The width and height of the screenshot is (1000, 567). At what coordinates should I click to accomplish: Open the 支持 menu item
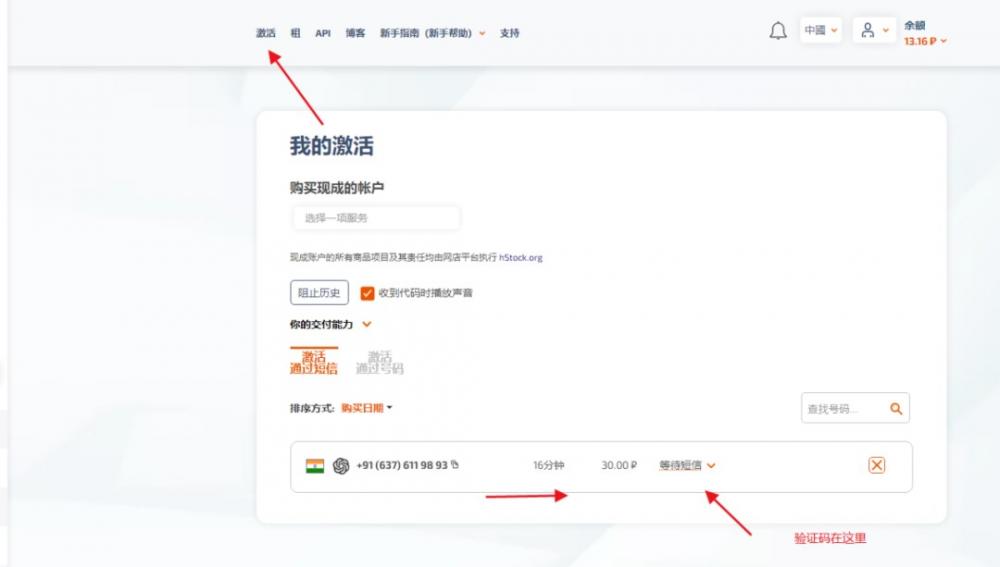510,33
